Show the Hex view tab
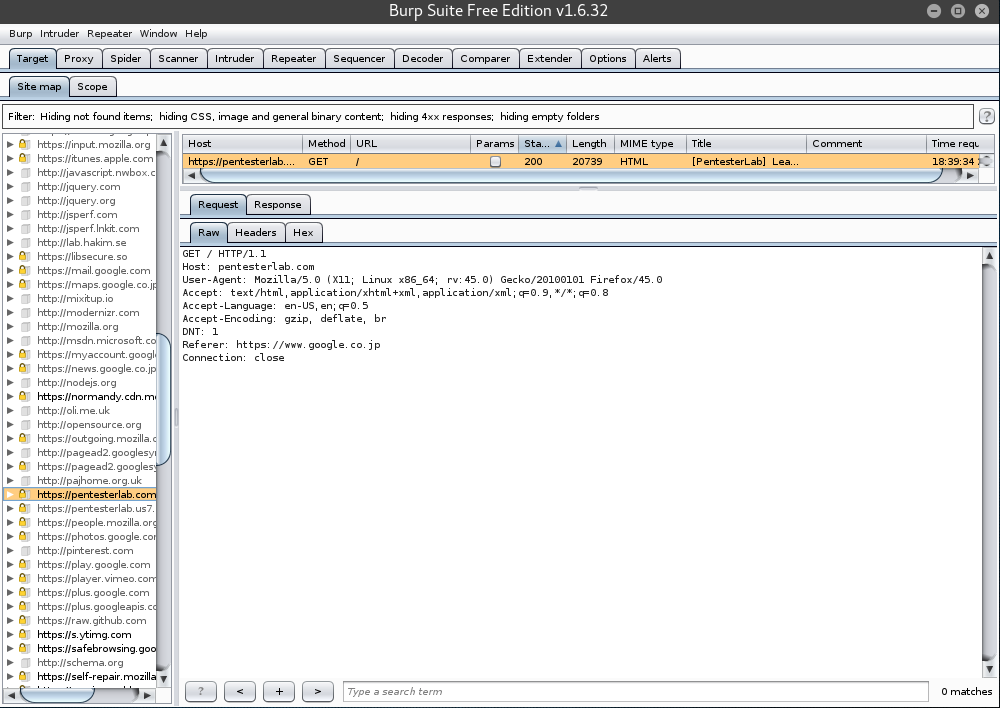Screen dimensions: 1000x708 303,233
